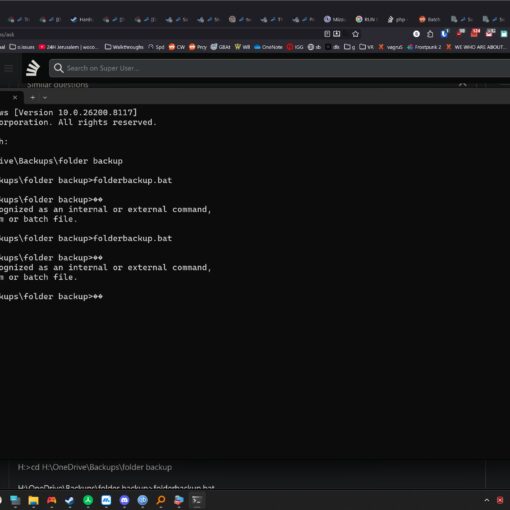Open the Walkthroughs bookmark folder
The height and width of the screenshot is (510, 510).
124,47
